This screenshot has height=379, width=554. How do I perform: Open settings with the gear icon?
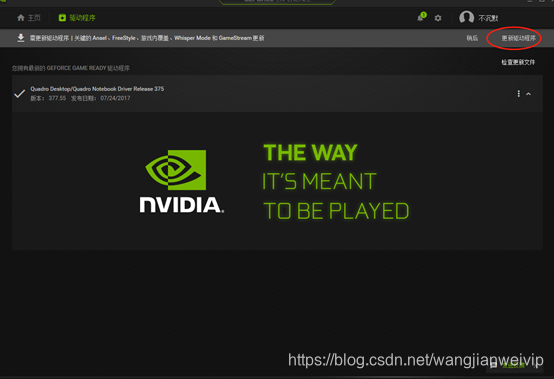coord(438,18)
